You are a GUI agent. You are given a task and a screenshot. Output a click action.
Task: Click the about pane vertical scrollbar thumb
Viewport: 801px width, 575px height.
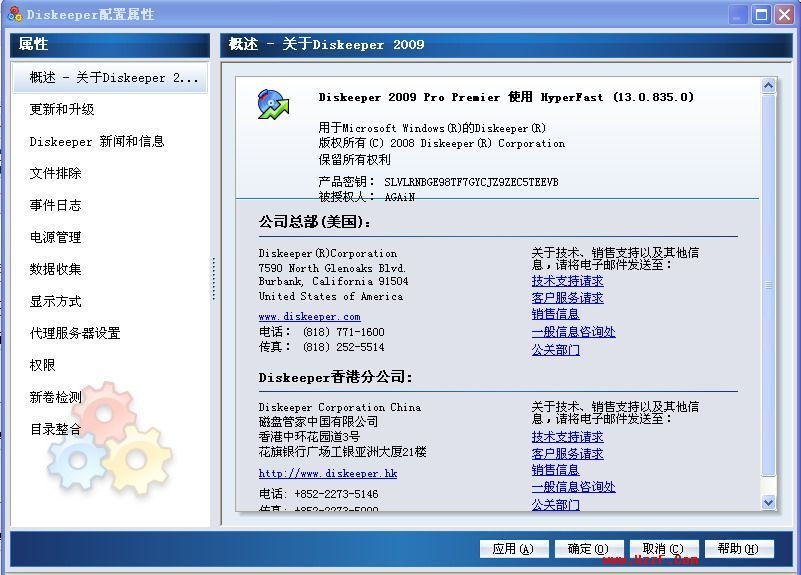[768, 285]
